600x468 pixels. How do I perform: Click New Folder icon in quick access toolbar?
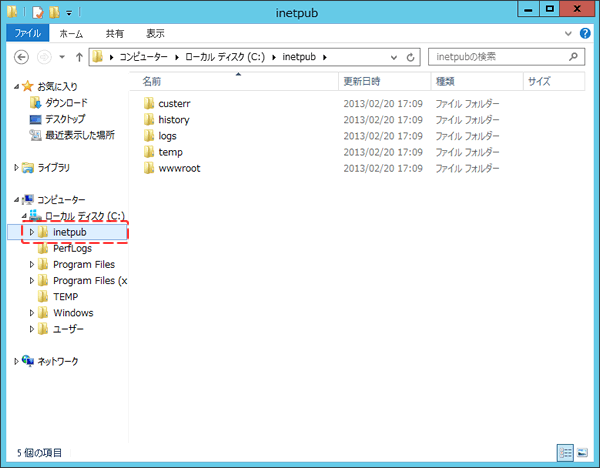pos(54,13)
